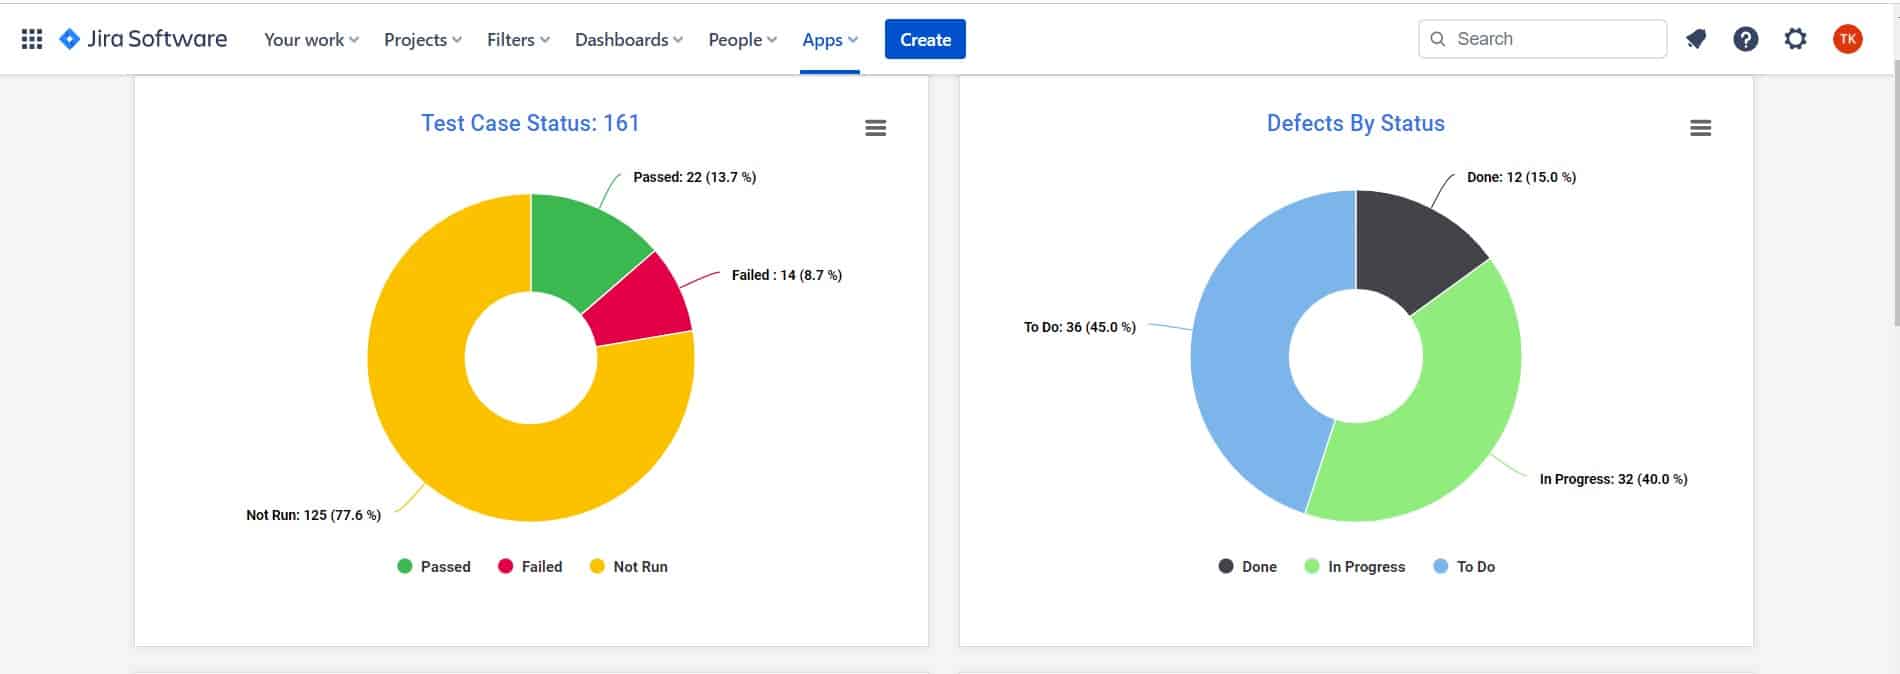Click the search magnifier icon
This screenshot has height=674, width=1900.
(1438, 39)
